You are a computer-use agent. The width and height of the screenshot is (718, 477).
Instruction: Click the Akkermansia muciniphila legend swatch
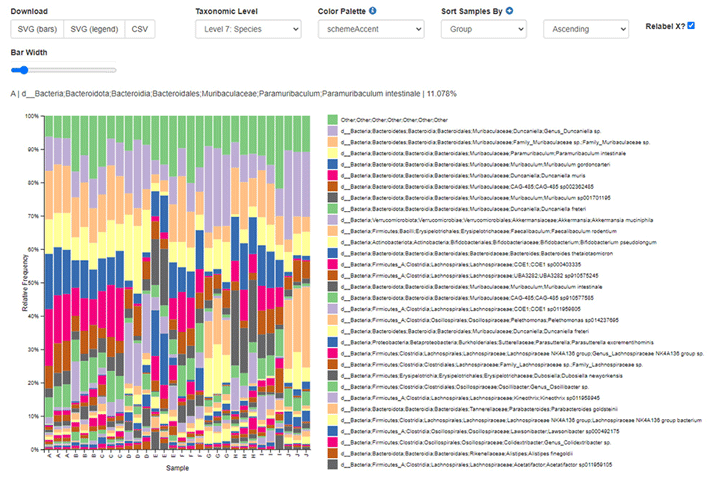[332, 218]
